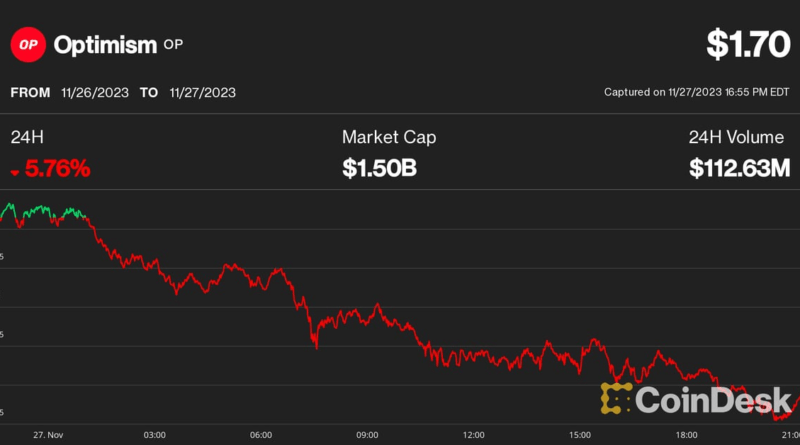The width and height of the screenshot is (800, 445).
Task: Click the Optimism coin name heading
Action: [105, 45]
